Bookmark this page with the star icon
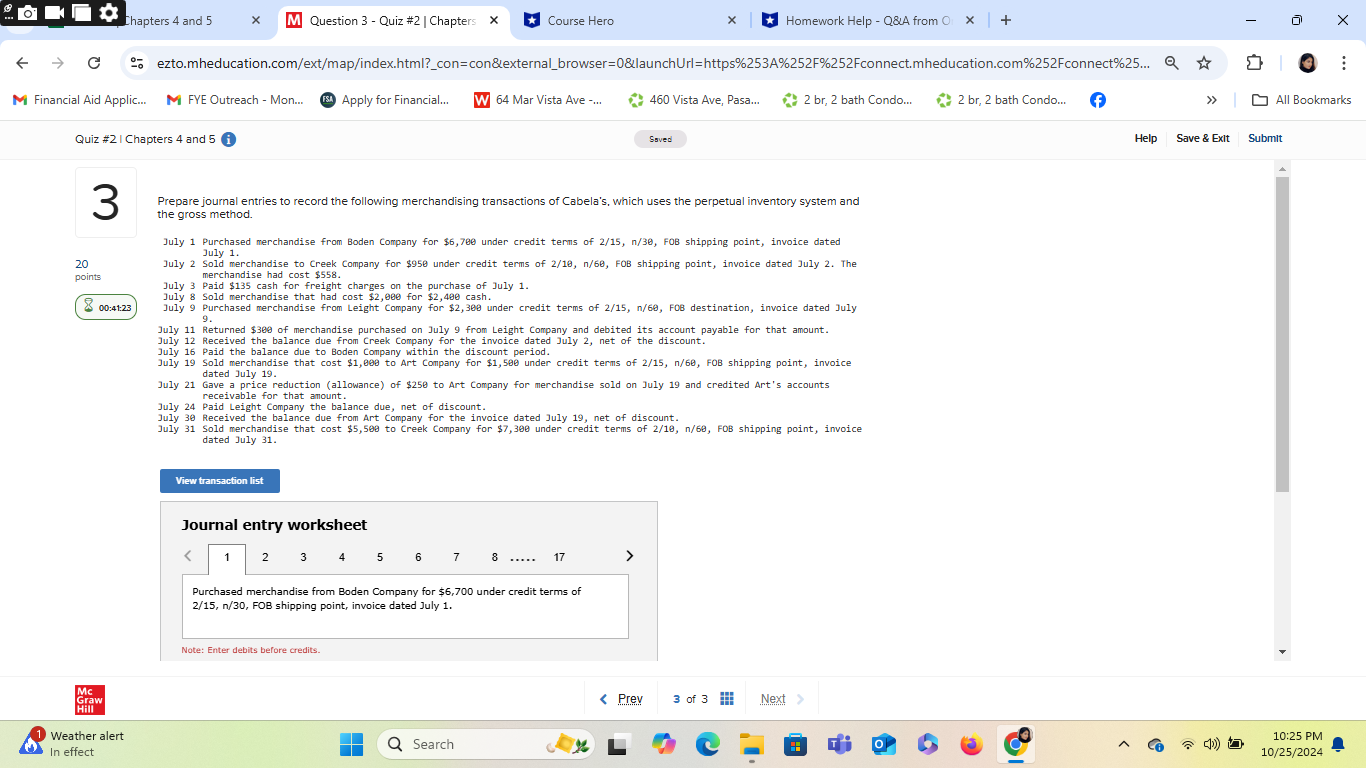1366x768 pixels. click(1204, 63)
